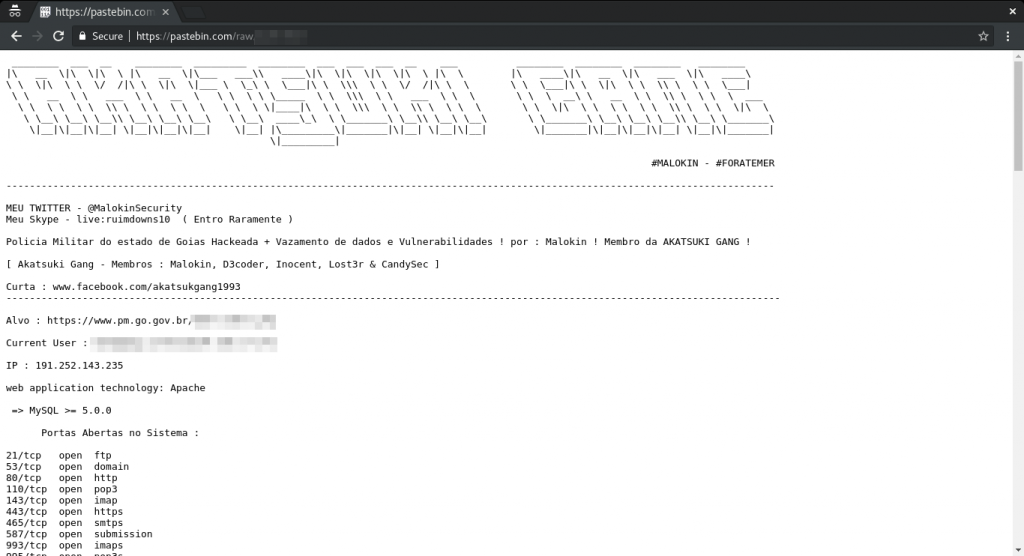Viewport: 1024px width, 556px height.
Task: Click the '443/tcp open https' row
Action: tap(65, 512)
